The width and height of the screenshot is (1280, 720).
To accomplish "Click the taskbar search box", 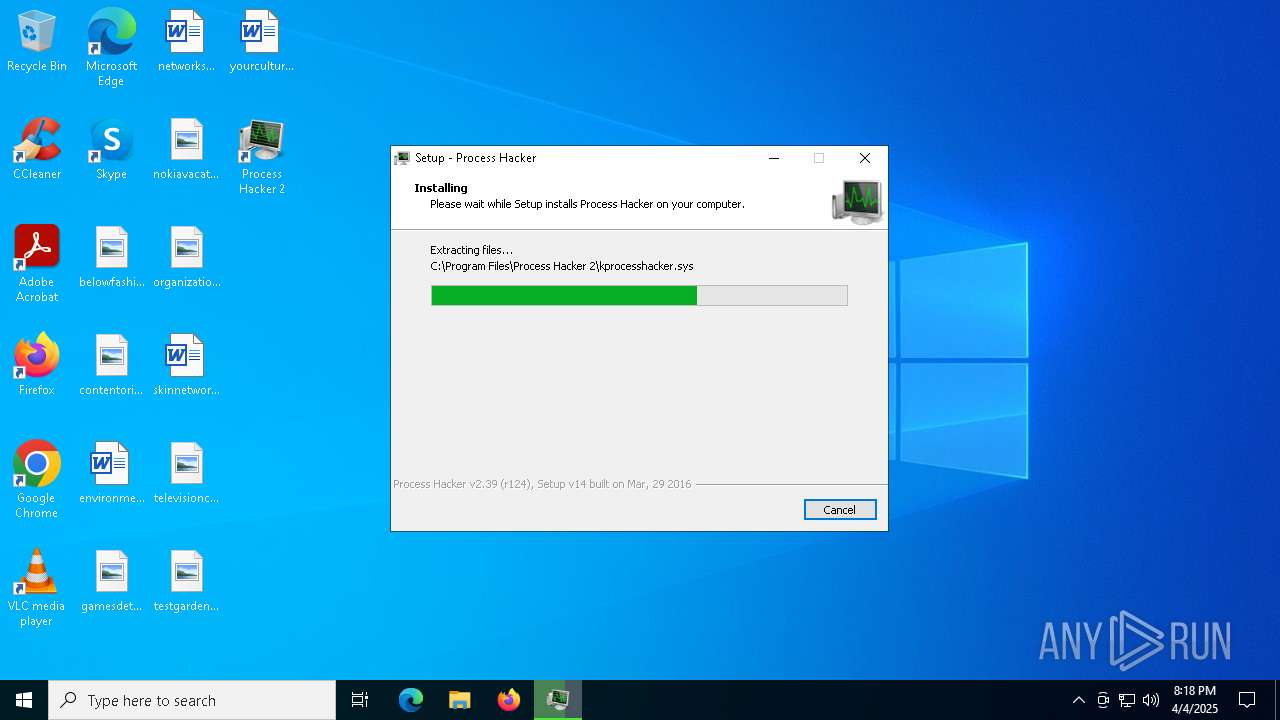I will 192,700.
